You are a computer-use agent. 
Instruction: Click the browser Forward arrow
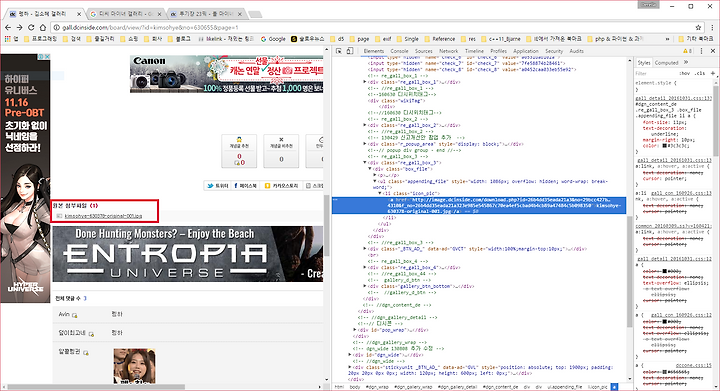[19, 28]
